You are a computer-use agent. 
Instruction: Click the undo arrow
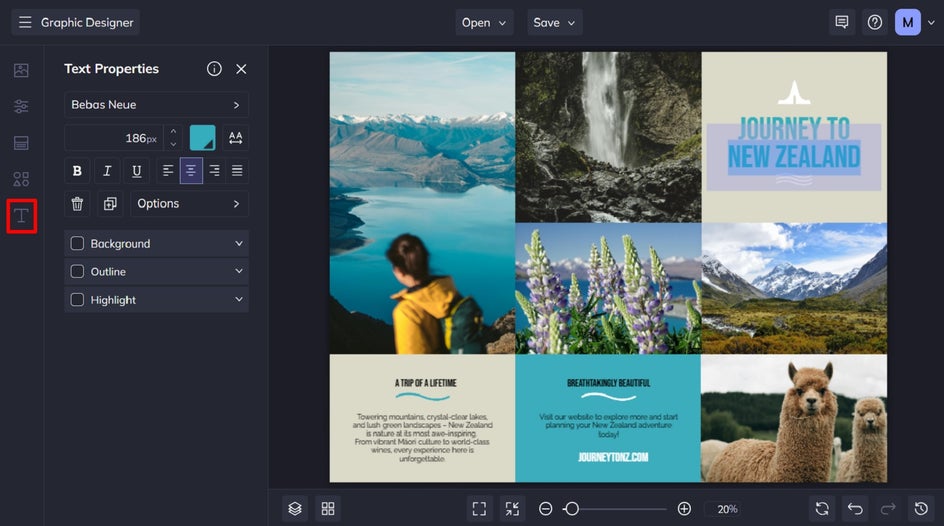[x=855, y=509]
